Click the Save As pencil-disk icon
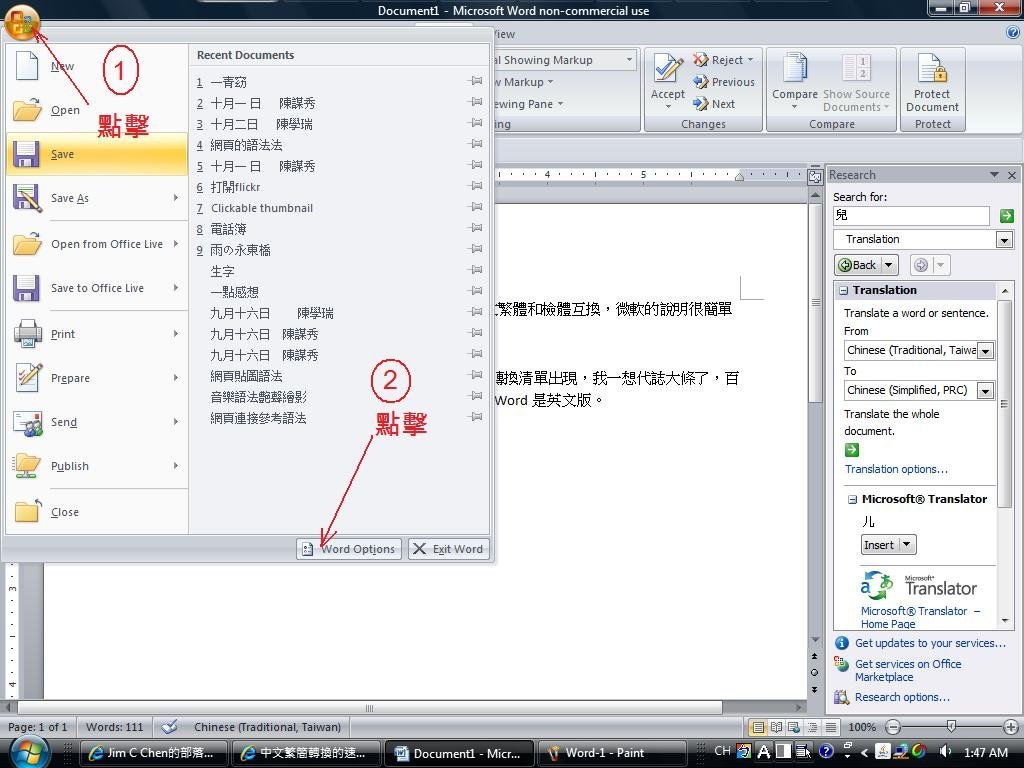 [x=27, y=197]
